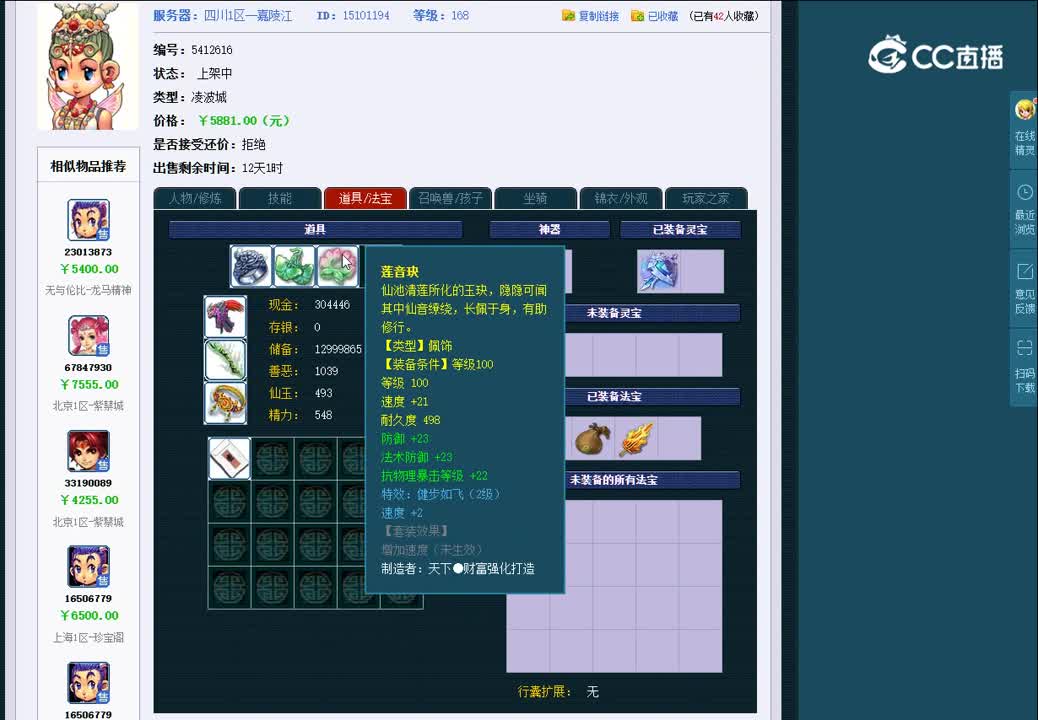The height and width of the screenshot is (720, 1038).
Task: Click the 莲音玦 tooltip title
Action: click(400, 271)
